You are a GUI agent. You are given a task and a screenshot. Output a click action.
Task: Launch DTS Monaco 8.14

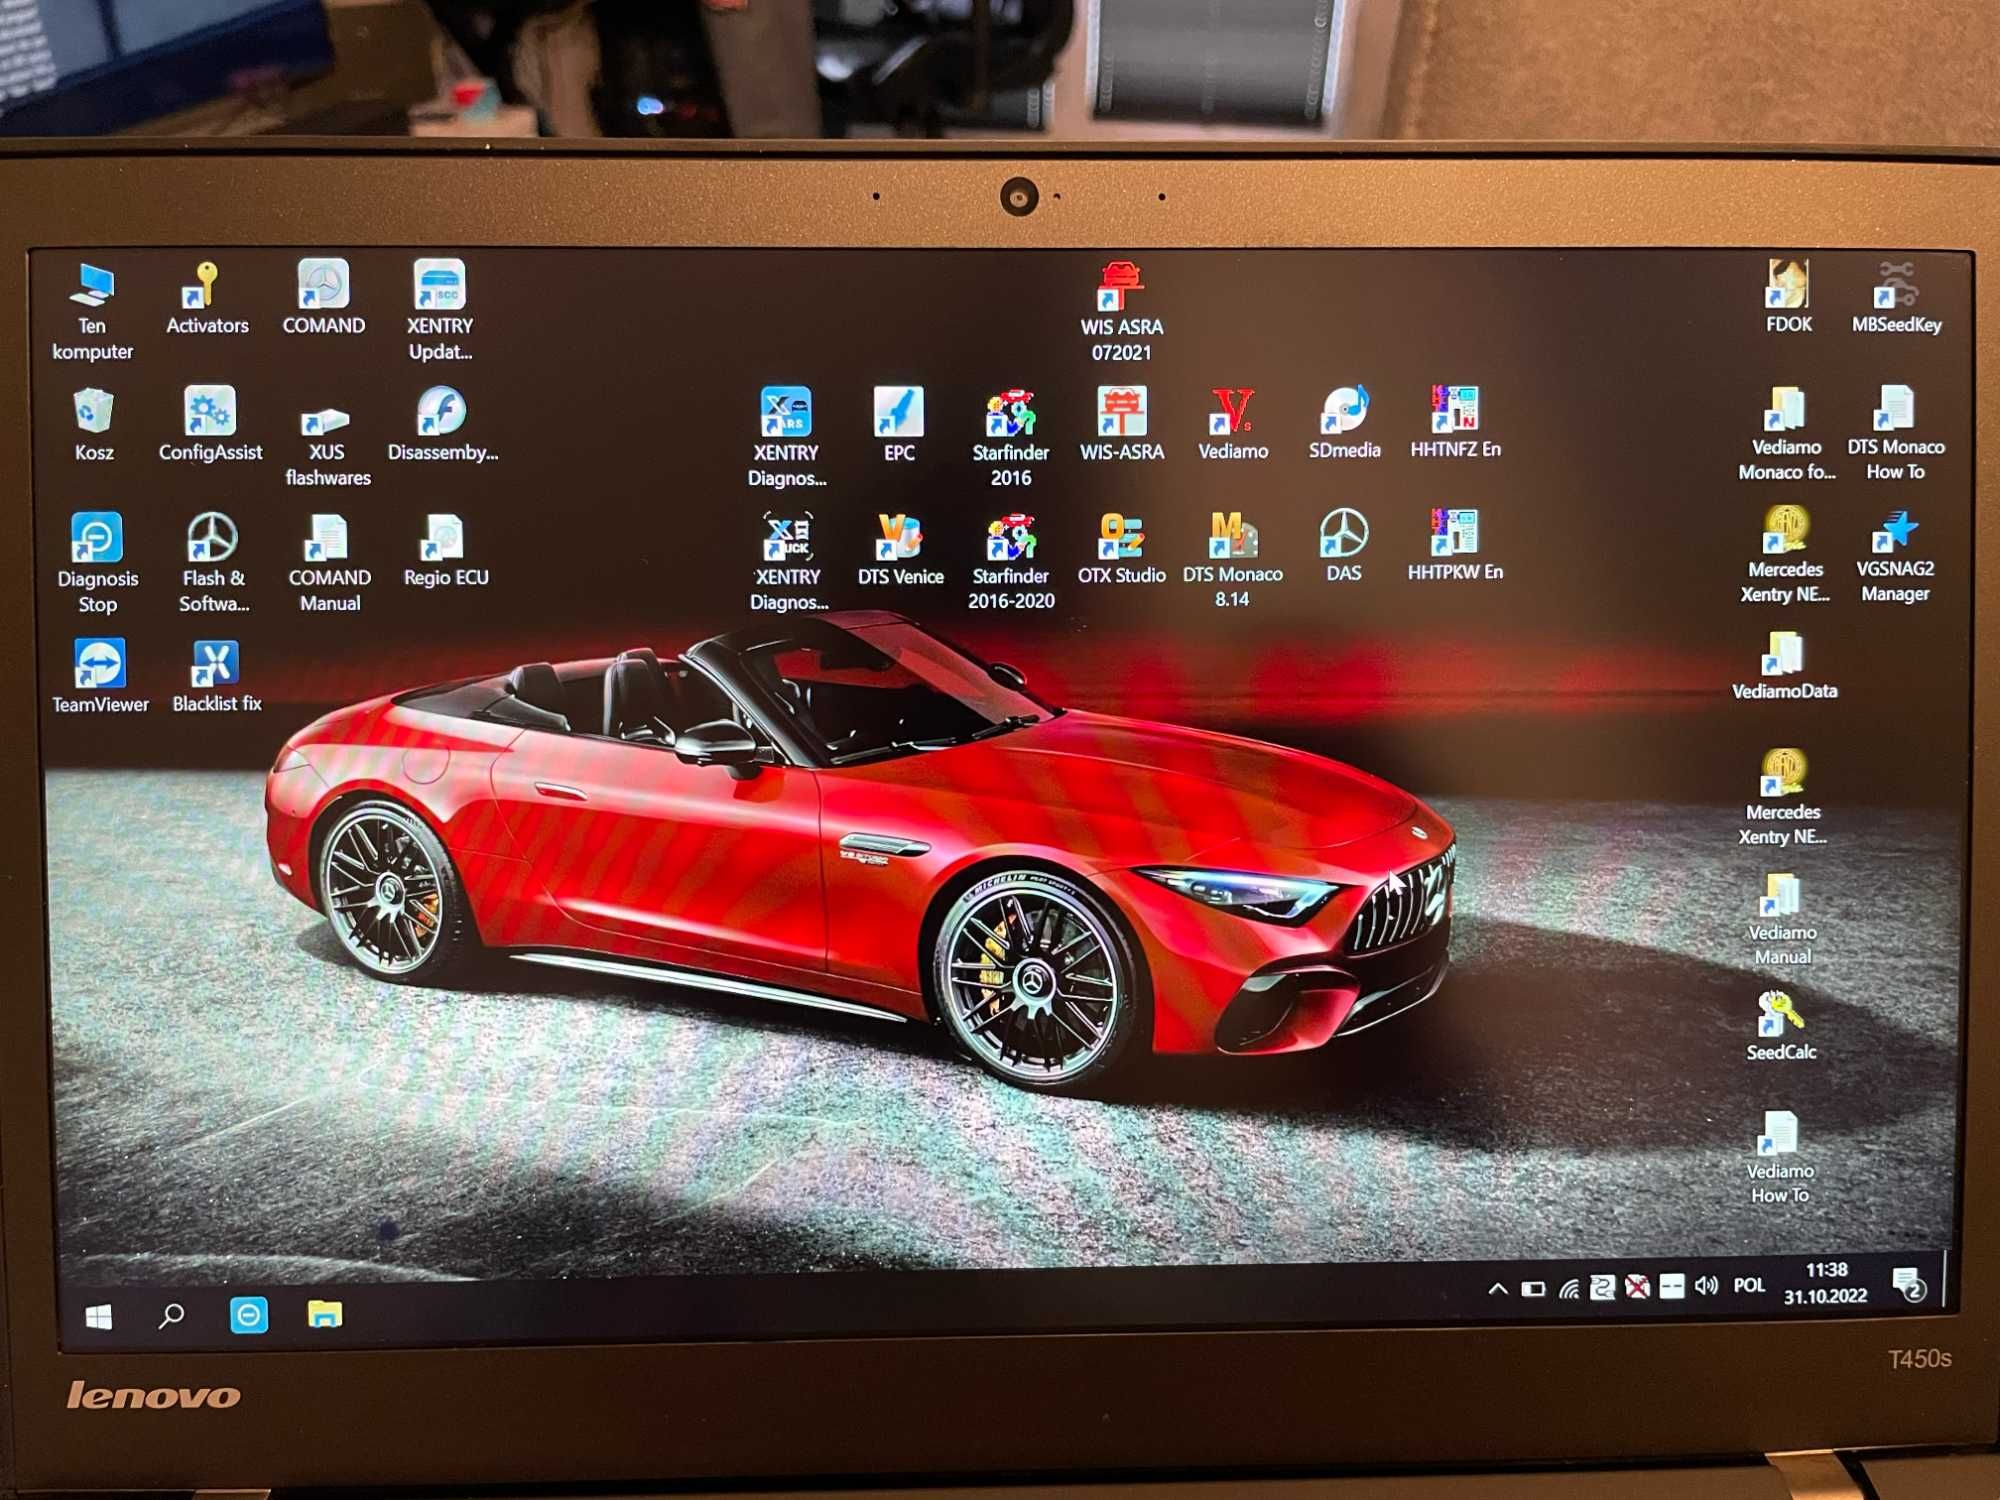[1232, 560]
